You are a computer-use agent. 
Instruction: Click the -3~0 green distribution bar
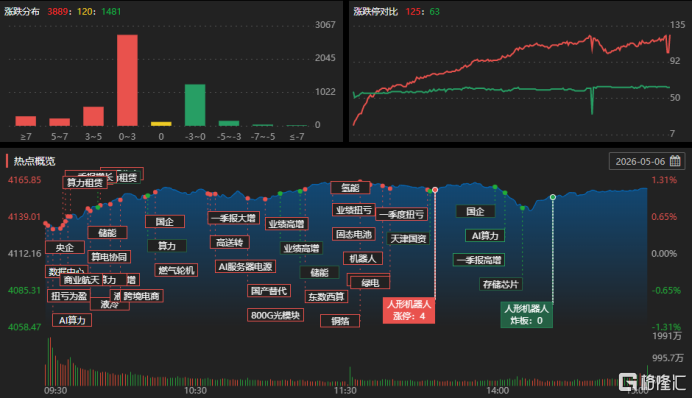195,105
